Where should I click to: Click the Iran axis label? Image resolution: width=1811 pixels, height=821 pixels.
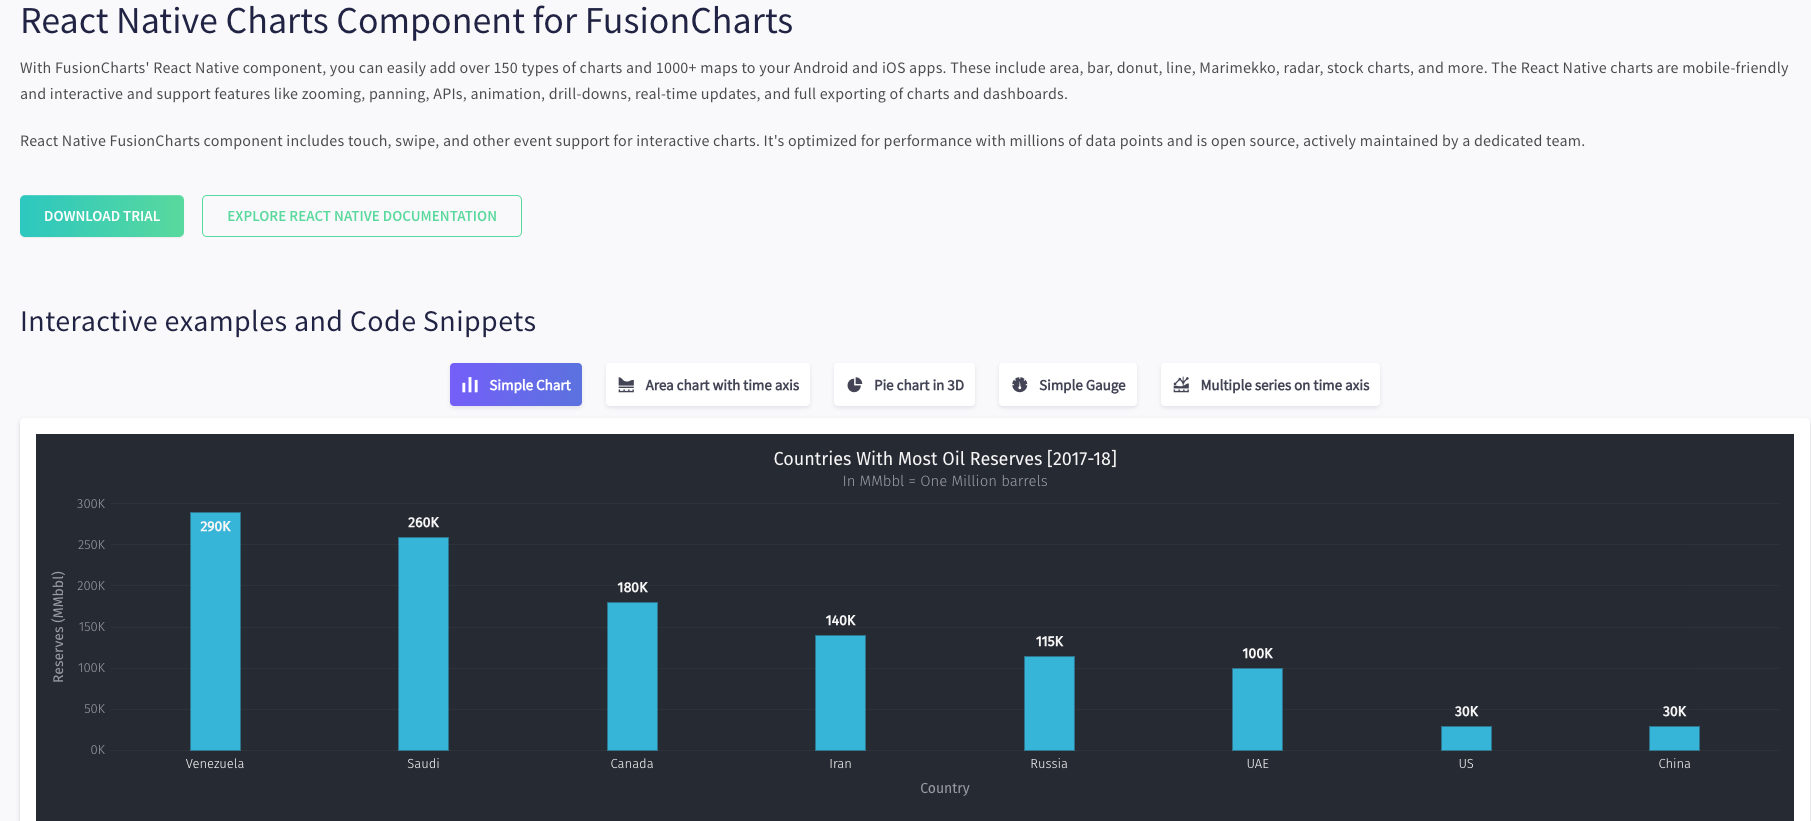840,763
